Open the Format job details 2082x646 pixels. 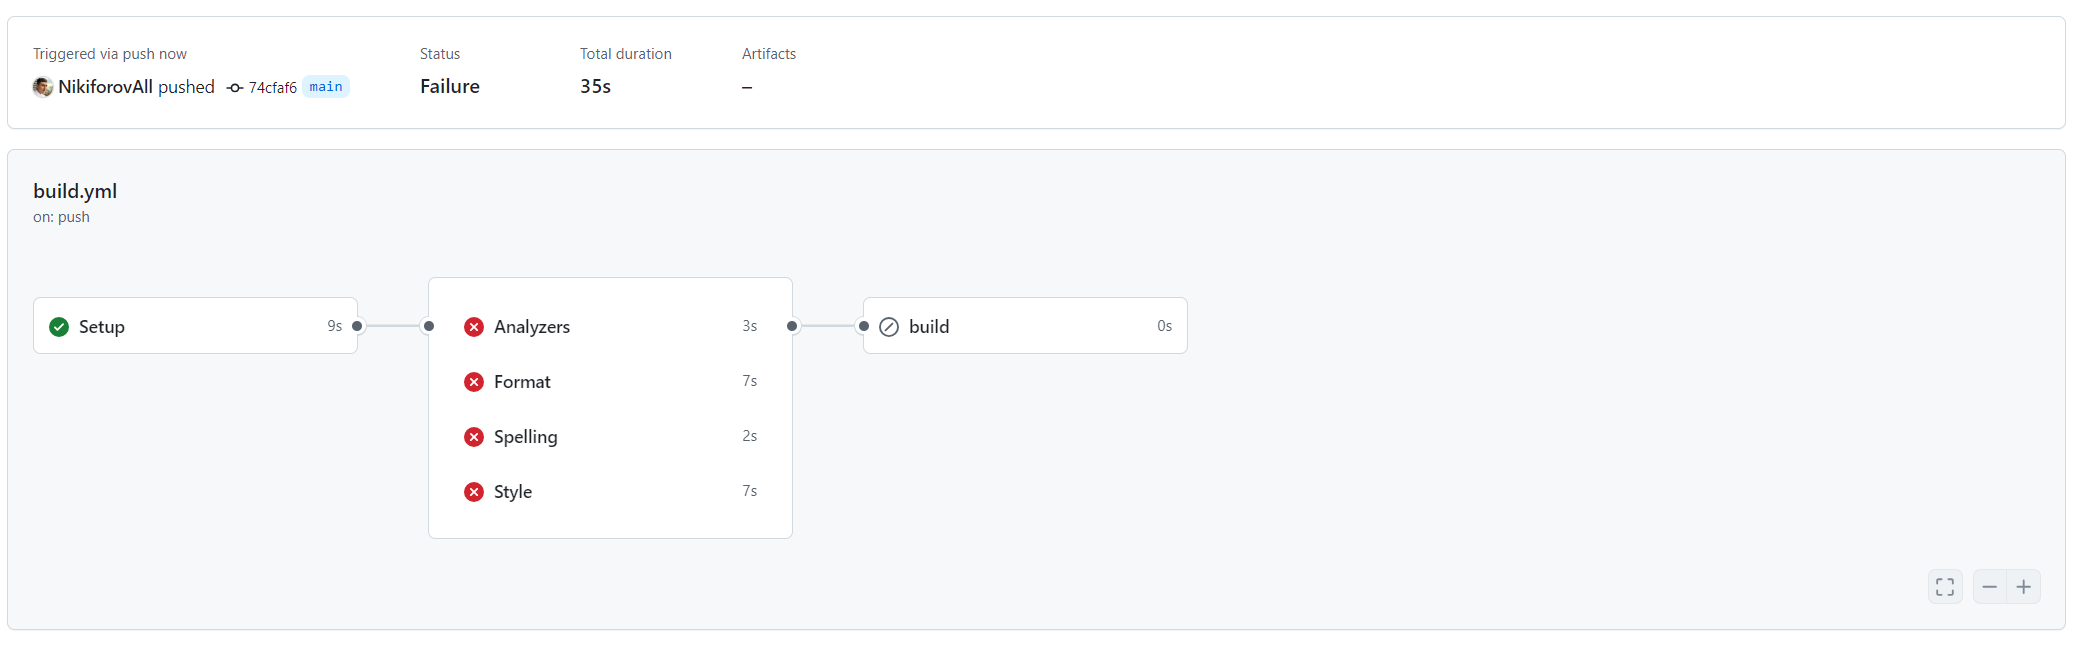click(x=610, y=382)
